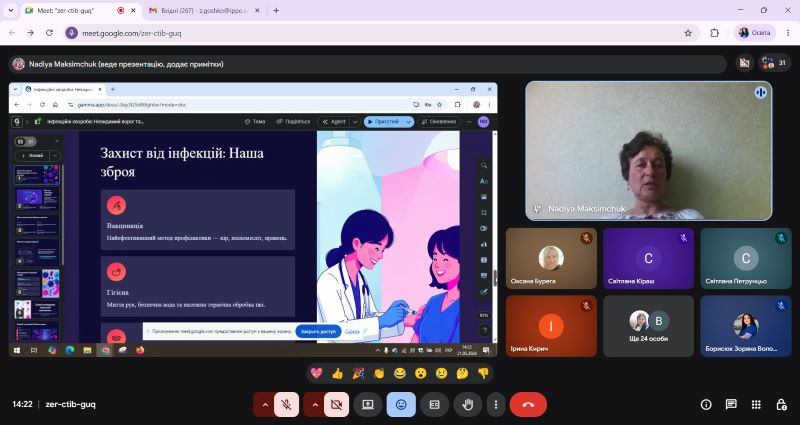This screenshot has height=425, width=800.
Task: Click the blue stop-sharing button in the sharing bar
Action: coord(318,331)
